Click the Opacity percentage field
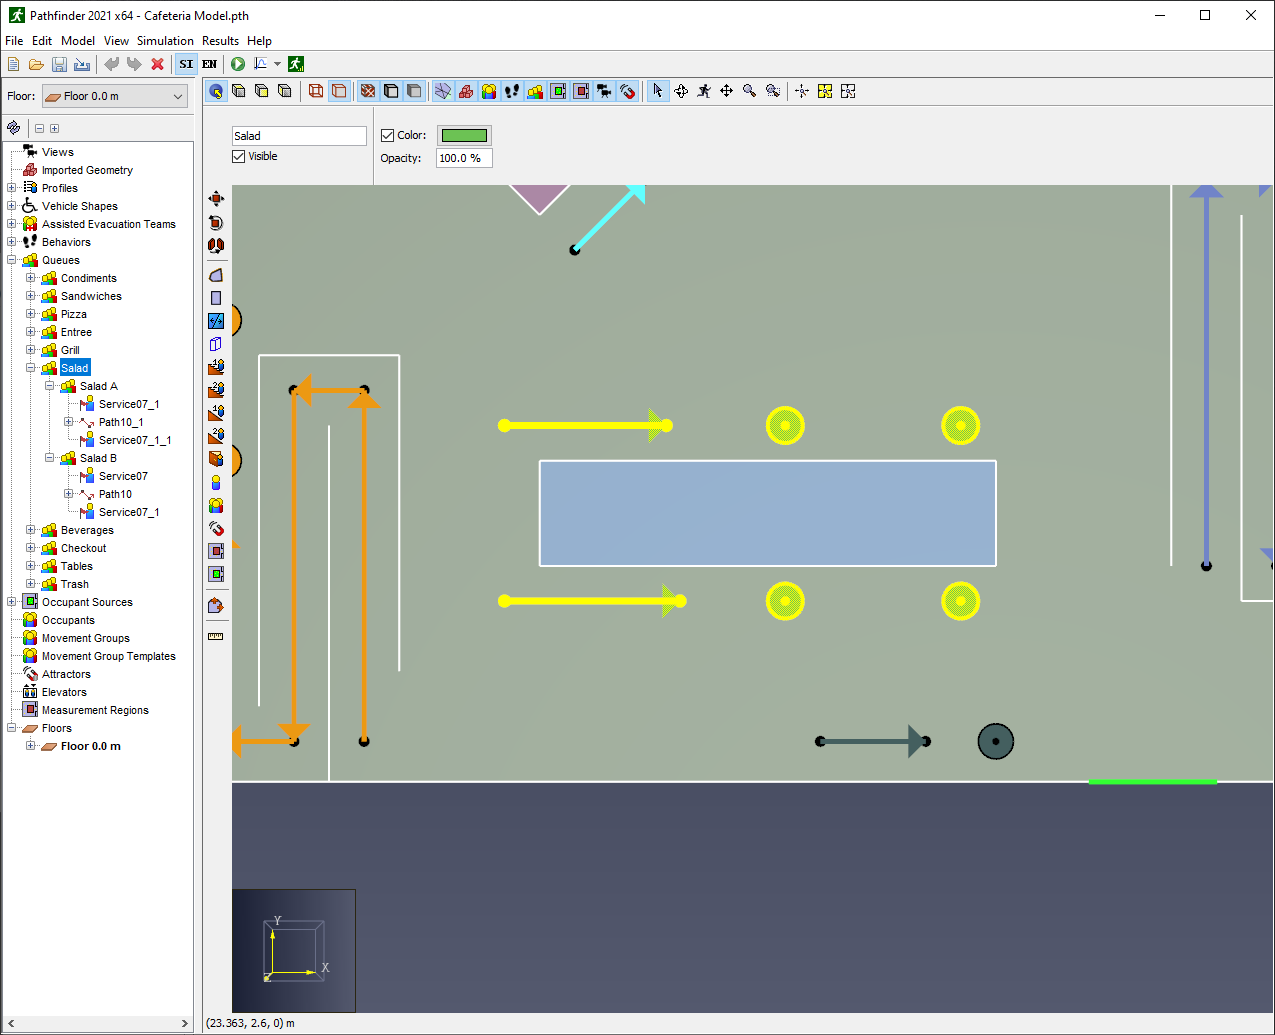This screenshot has height=1035, width=1275. click(464, 158)
